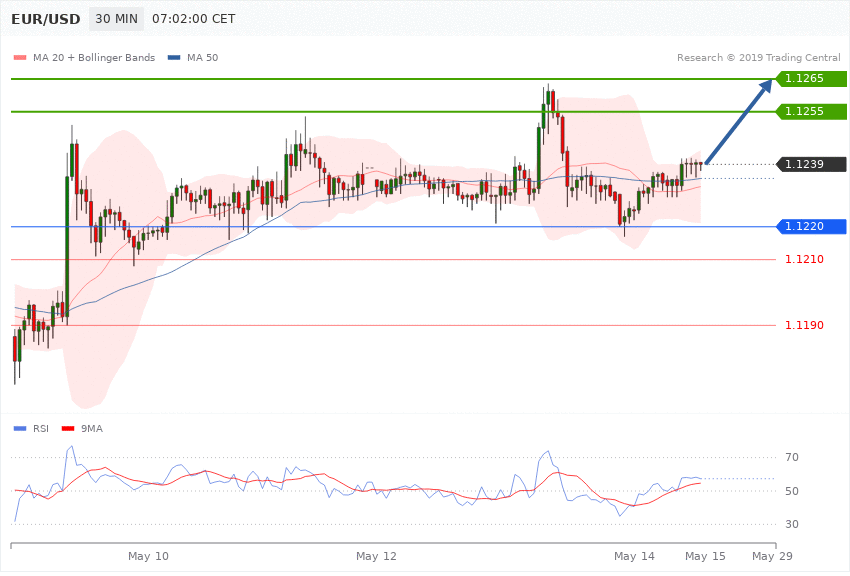850x576 pixels.
Task: Click the green 1.1255 resistance price tag
Action: (811, 112)
